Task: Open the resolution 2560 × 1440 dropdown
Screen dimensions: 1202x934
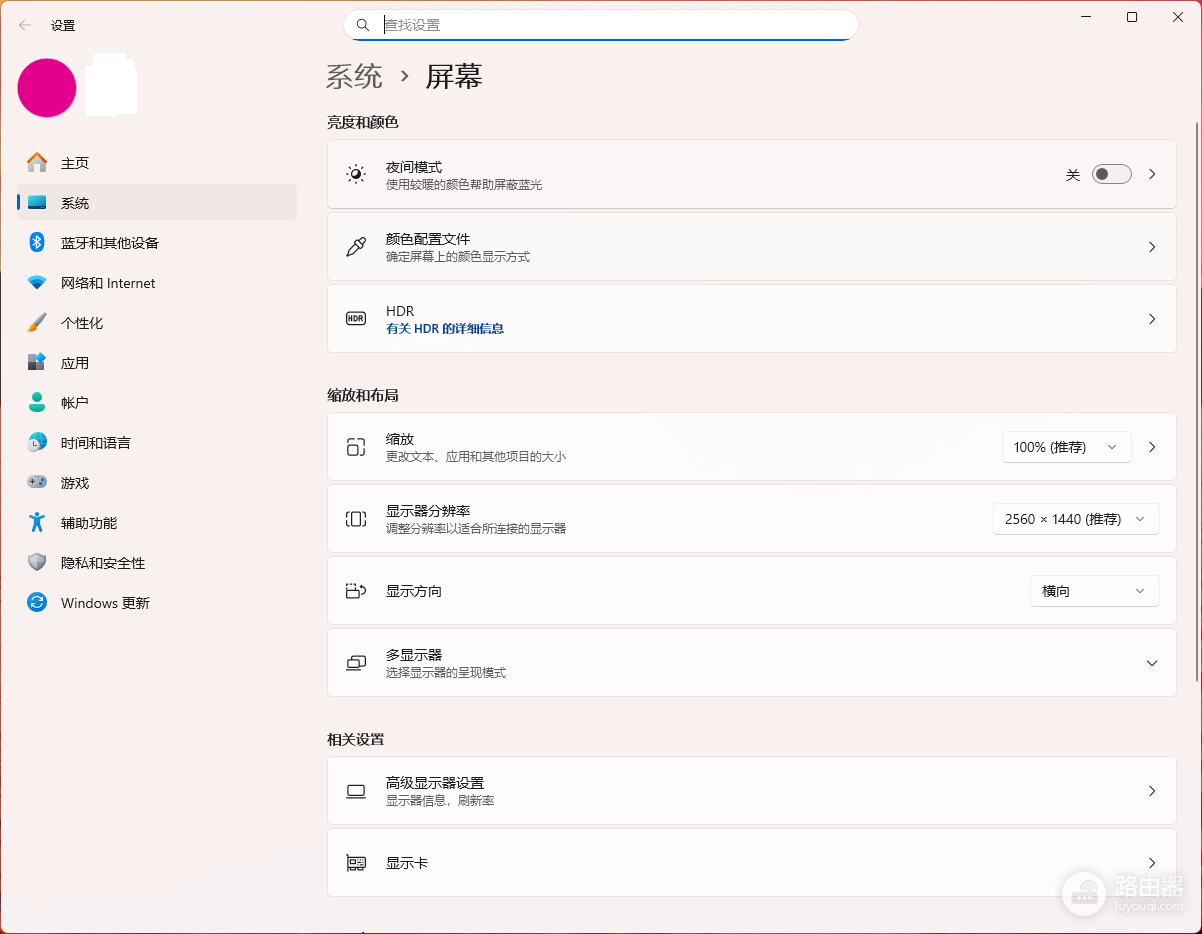Action: coord(1076,519)
